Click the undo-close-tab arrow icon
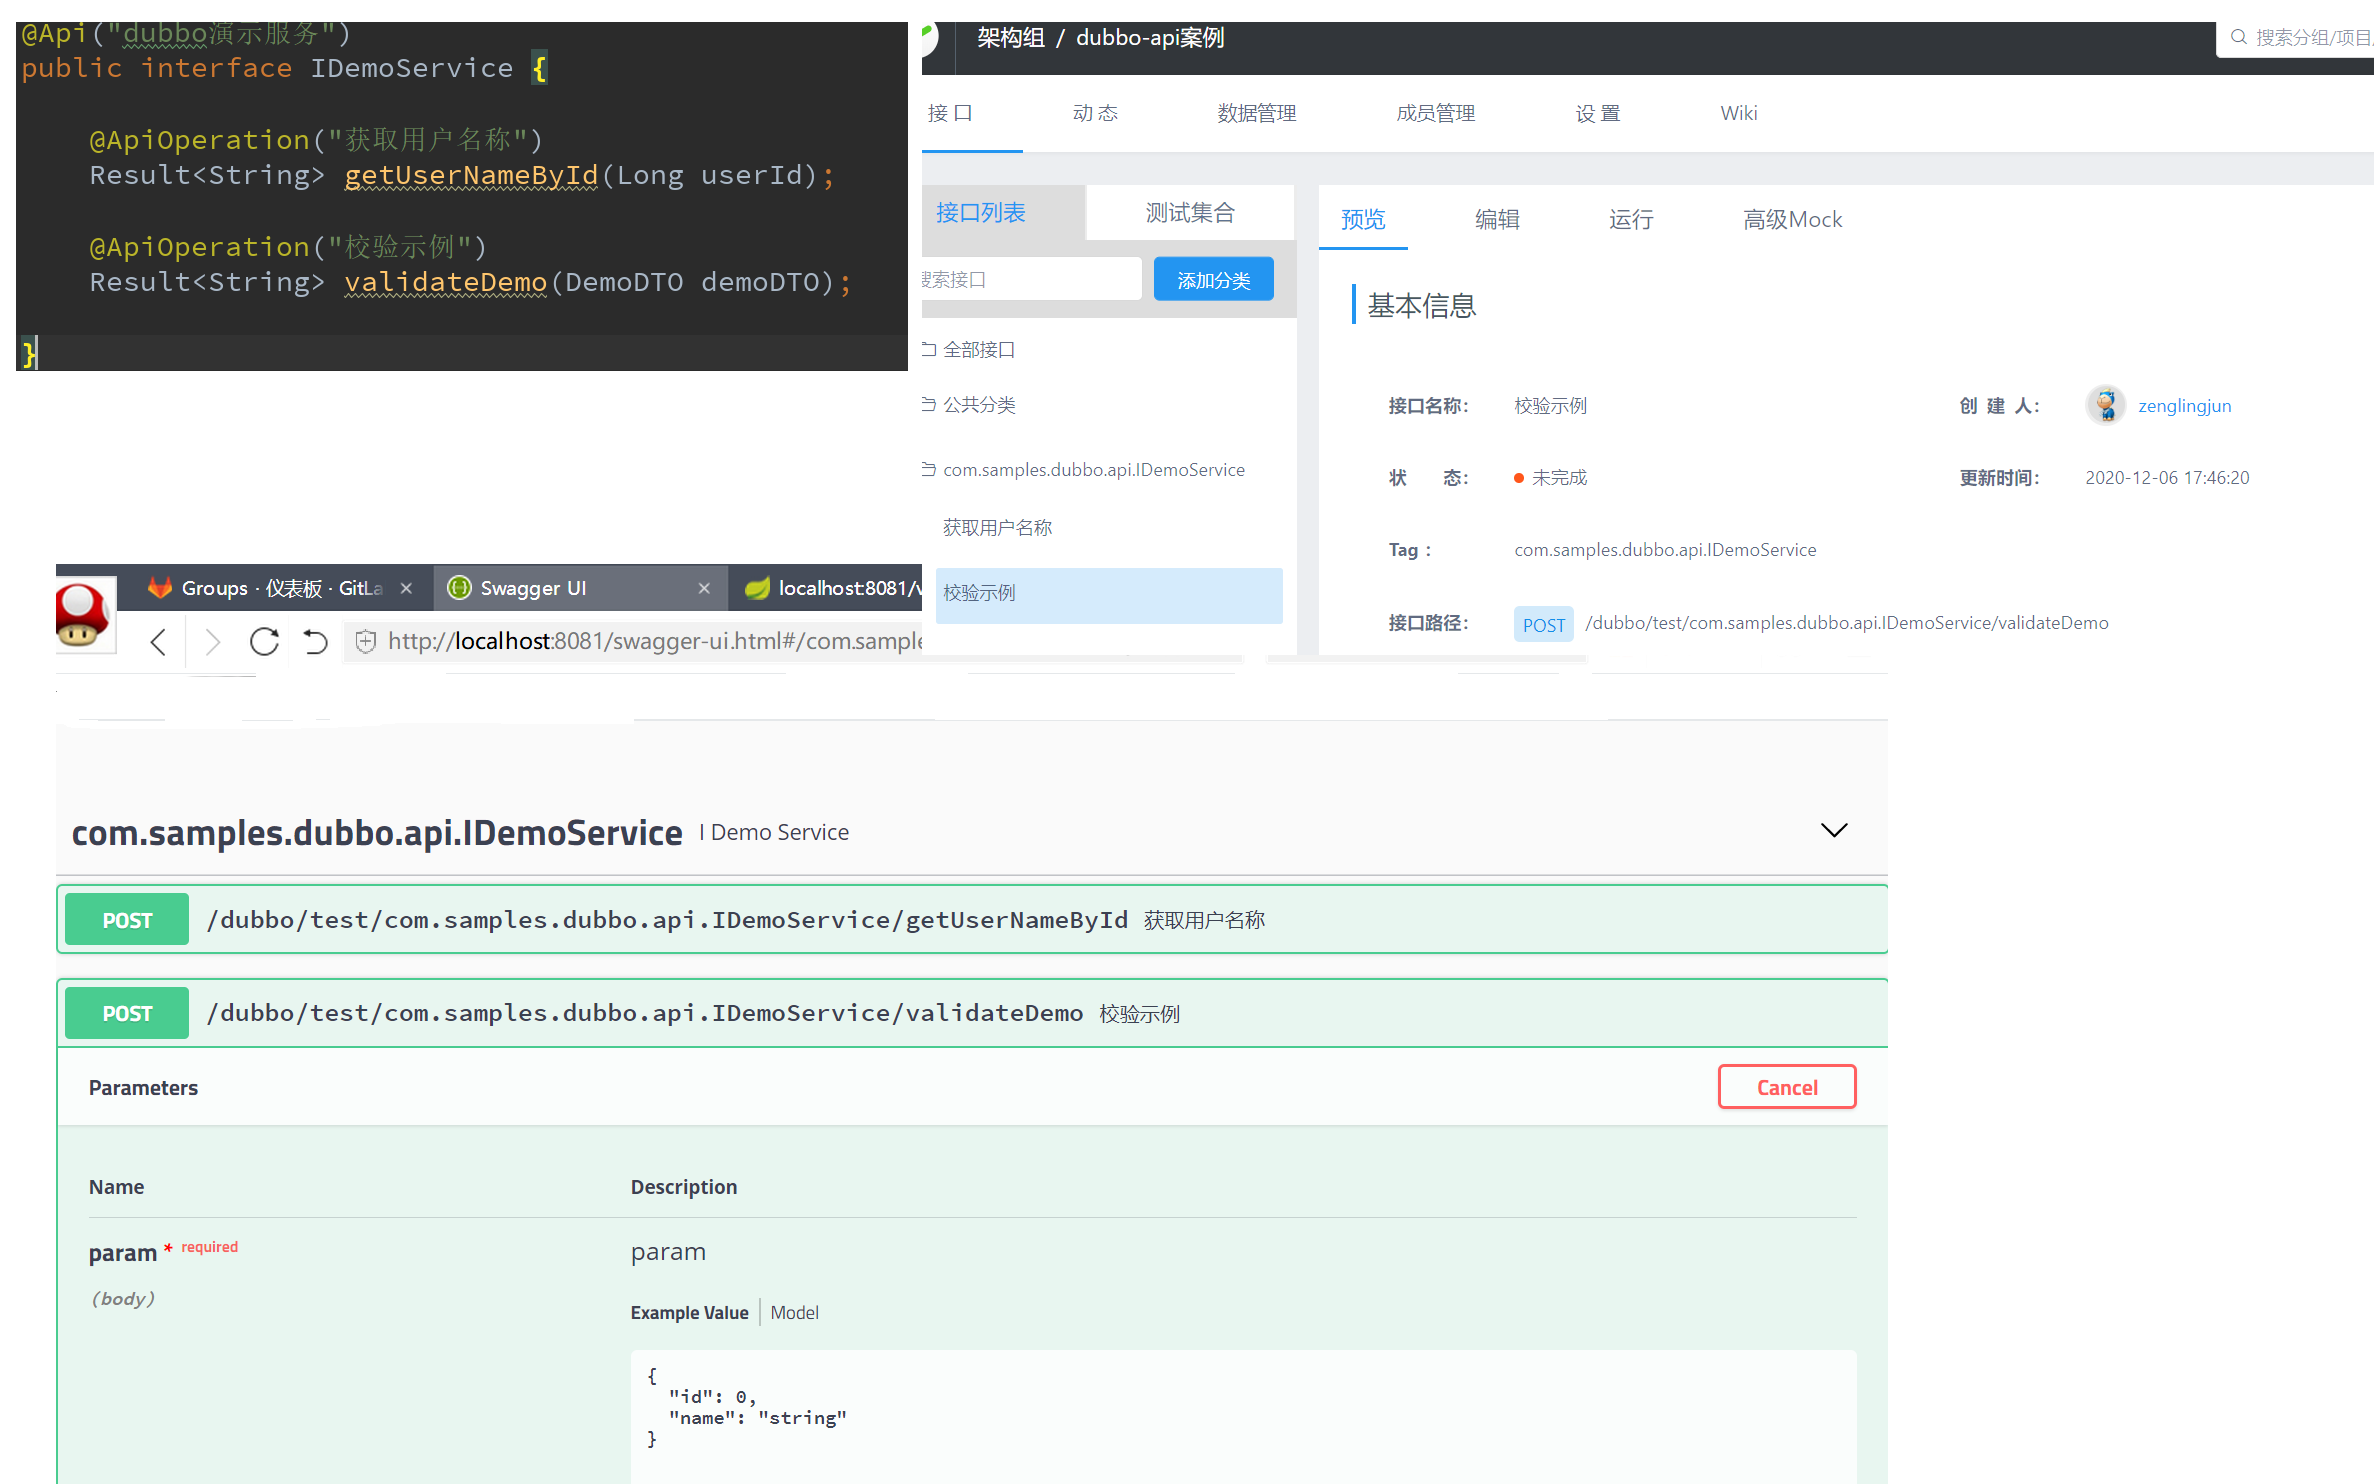This screenshot has width=2374, height=1484. 316,642
